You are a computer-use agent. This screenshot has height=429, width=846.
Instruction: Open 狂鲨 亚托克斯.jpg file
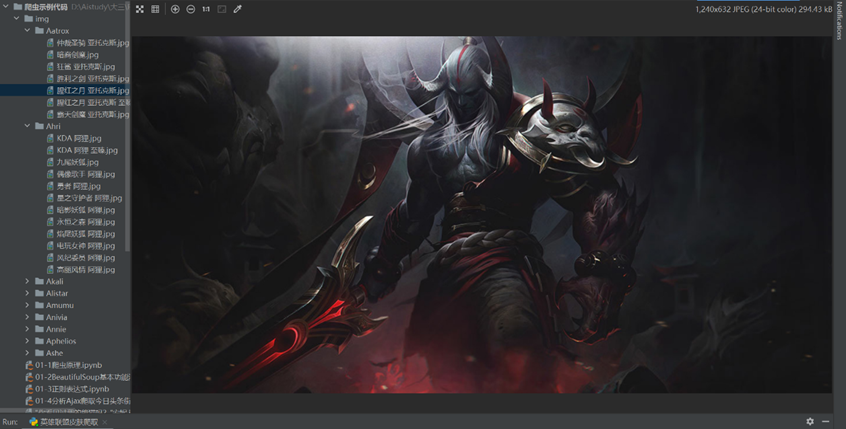tap(80, 67)
